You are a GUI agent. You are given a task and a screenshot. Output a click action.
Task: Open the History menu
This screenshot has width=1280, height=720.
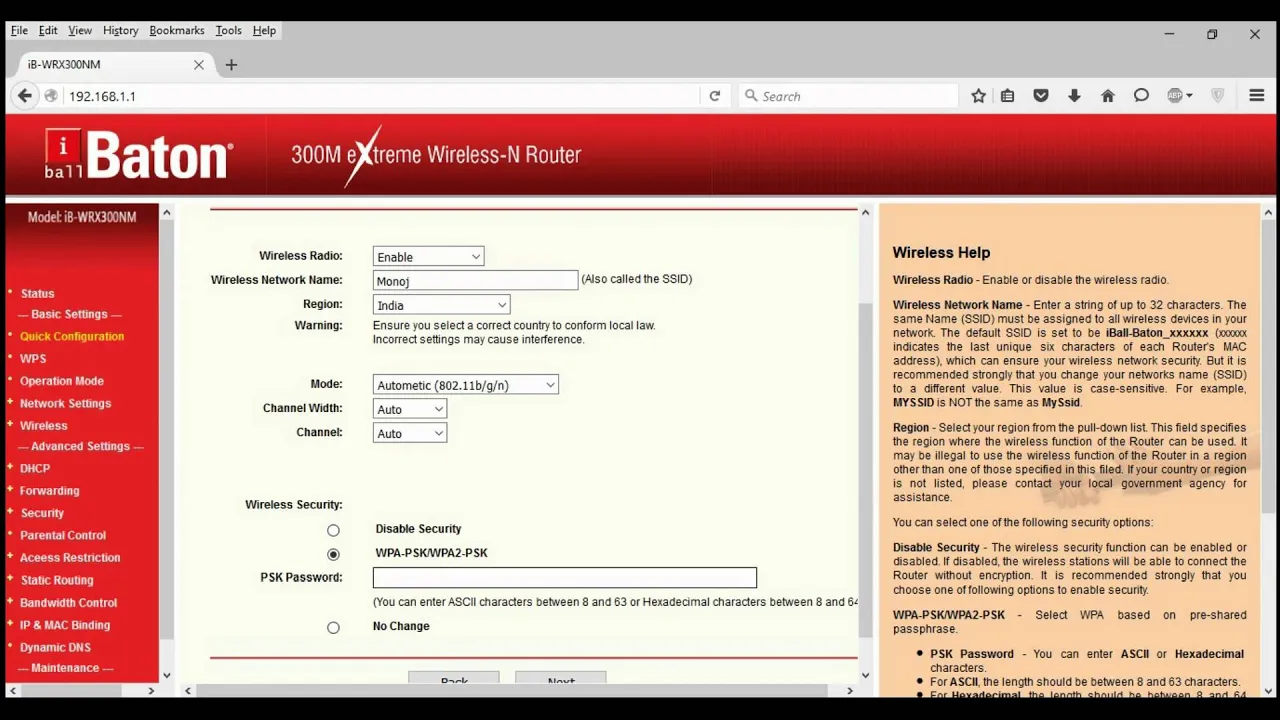120,30
